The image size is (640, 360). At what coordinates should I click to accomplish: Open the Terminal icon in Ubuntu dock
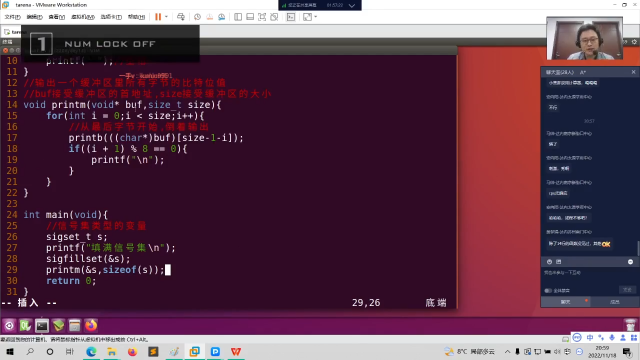[x=42, y=325]
